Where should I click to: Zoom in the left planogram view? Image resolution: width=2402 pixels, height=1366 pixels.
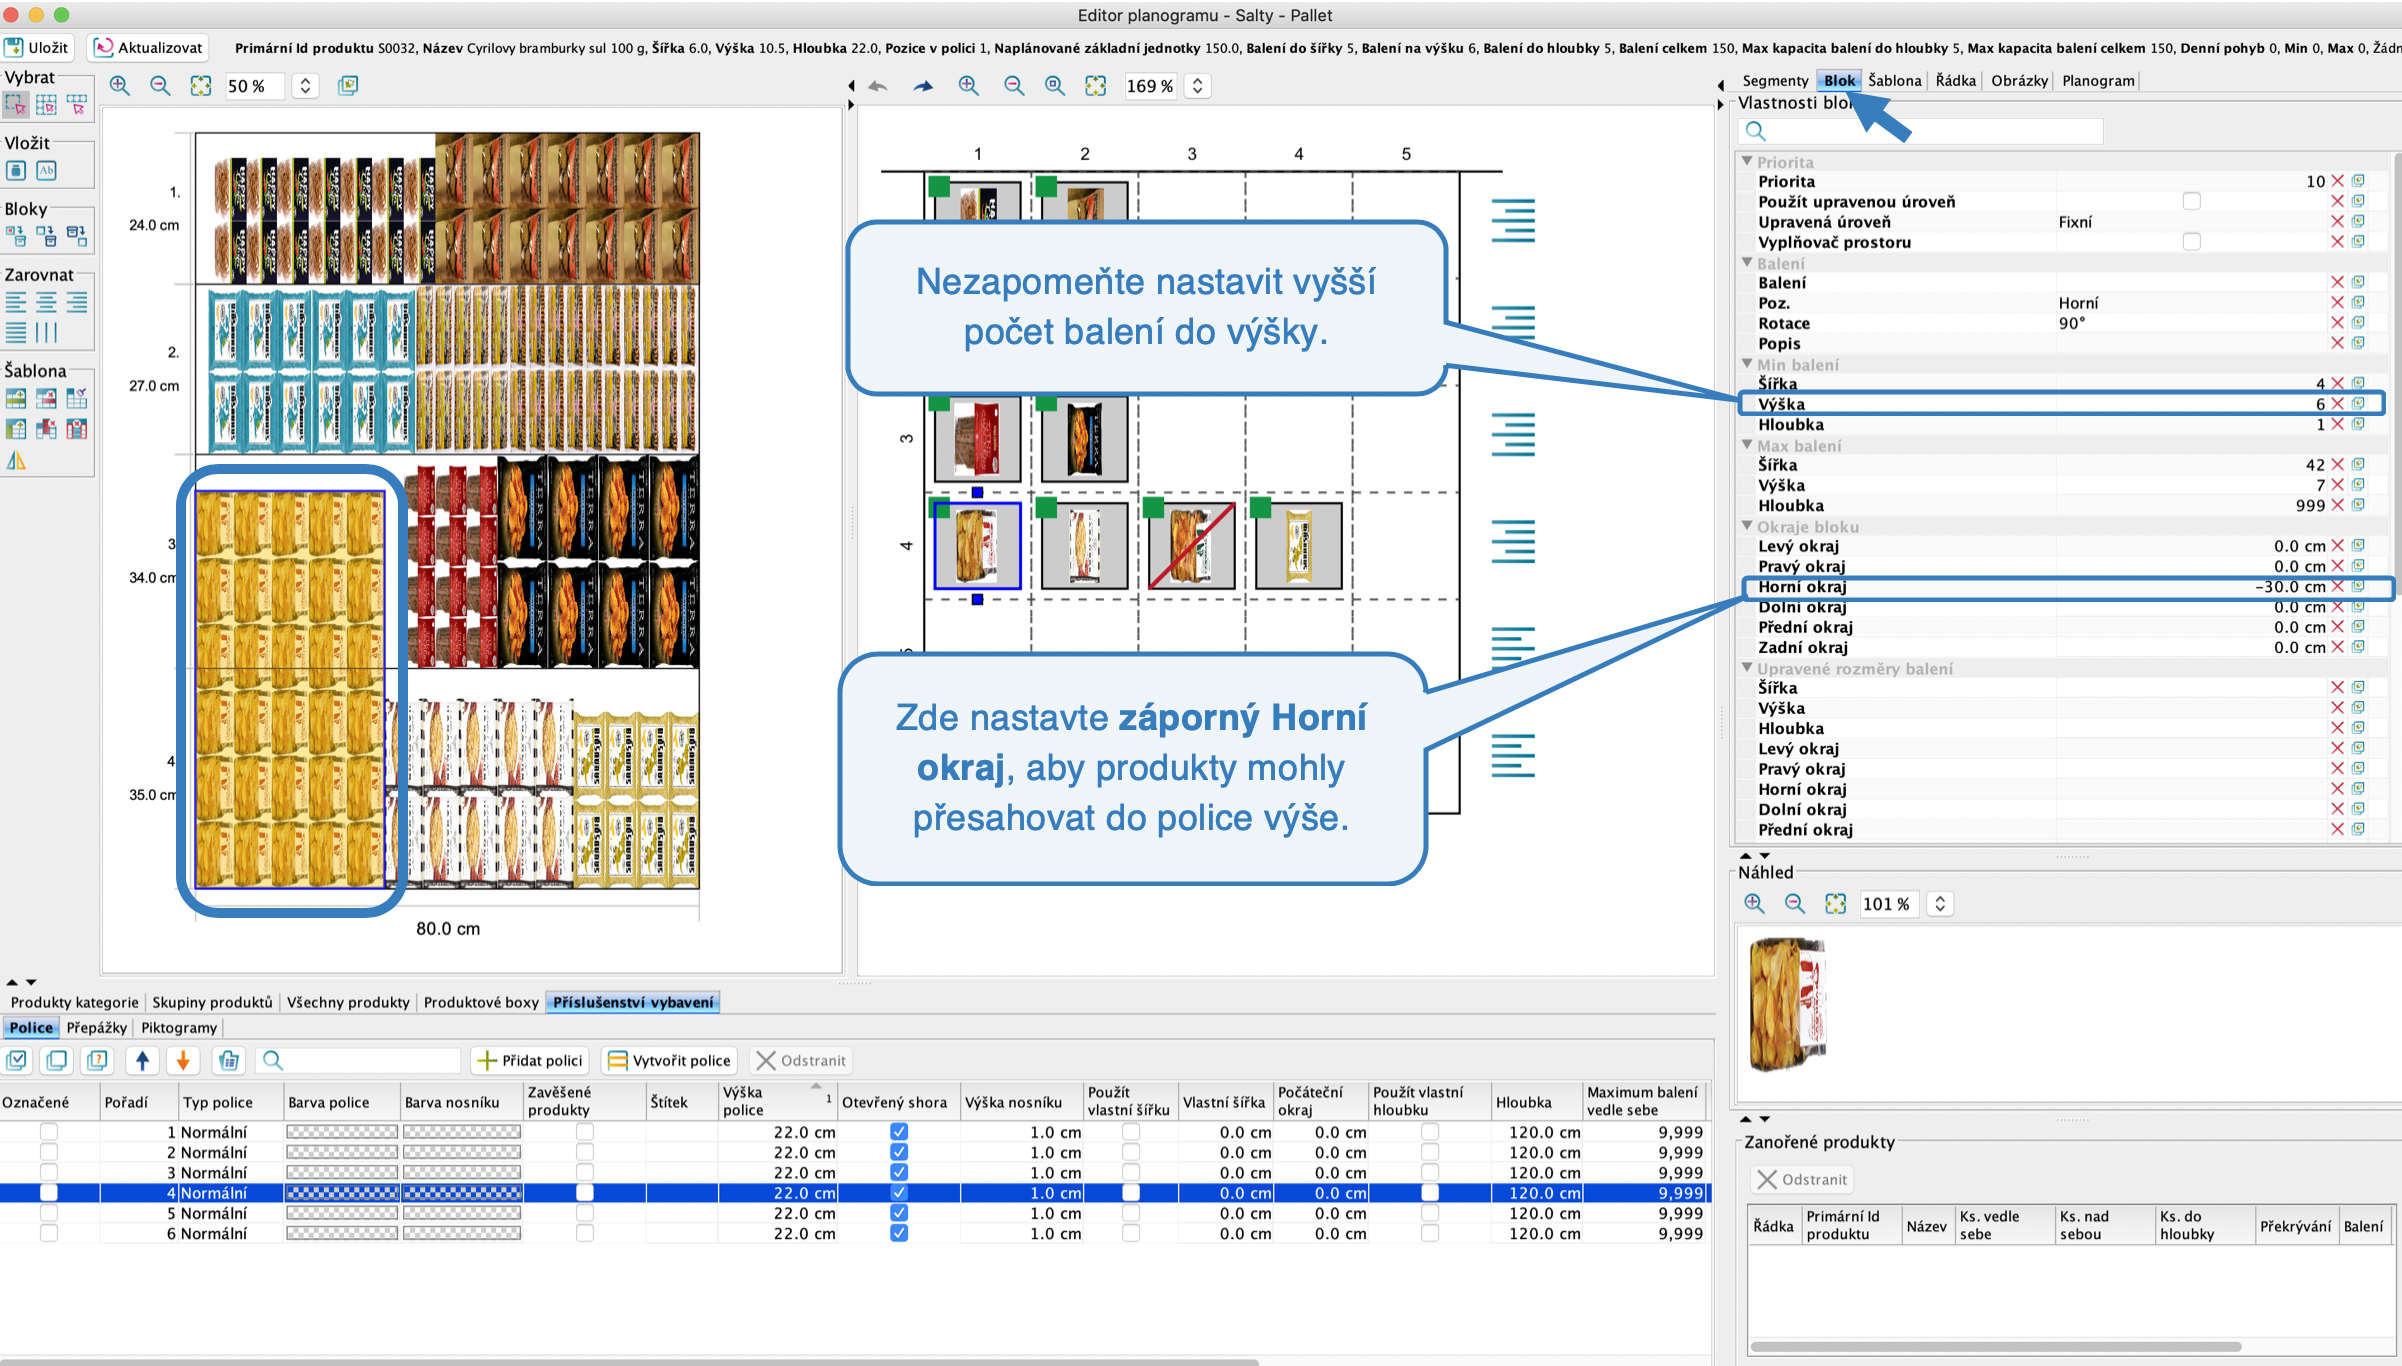[x=120, y=86]
